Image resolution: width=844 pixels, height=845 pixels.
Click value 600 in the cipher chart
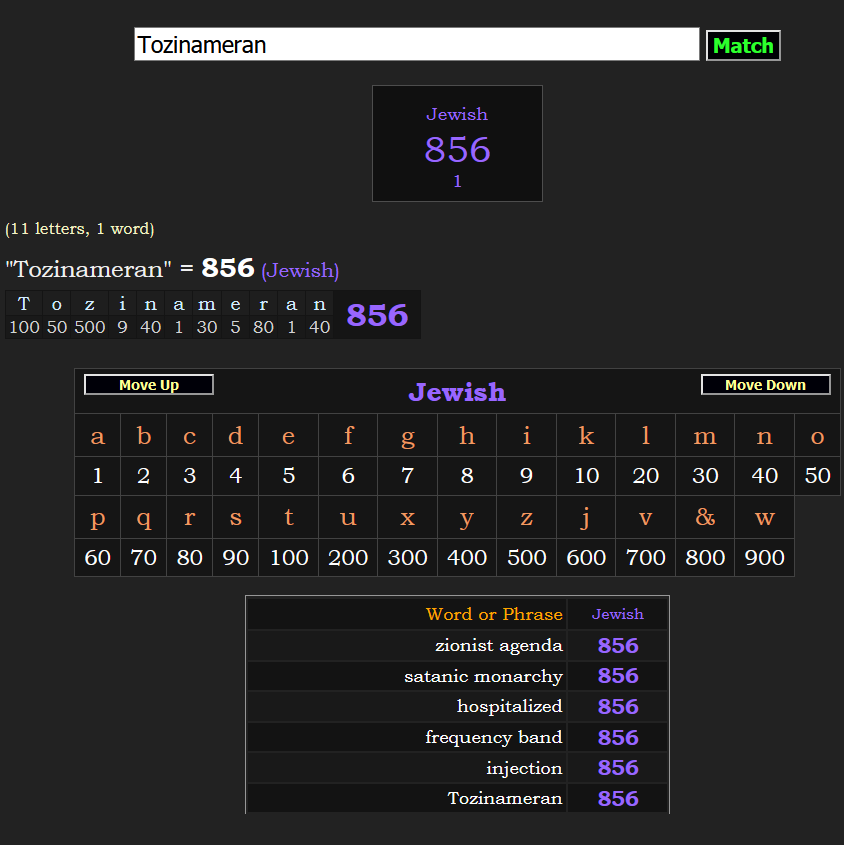[x=586, y=557]
